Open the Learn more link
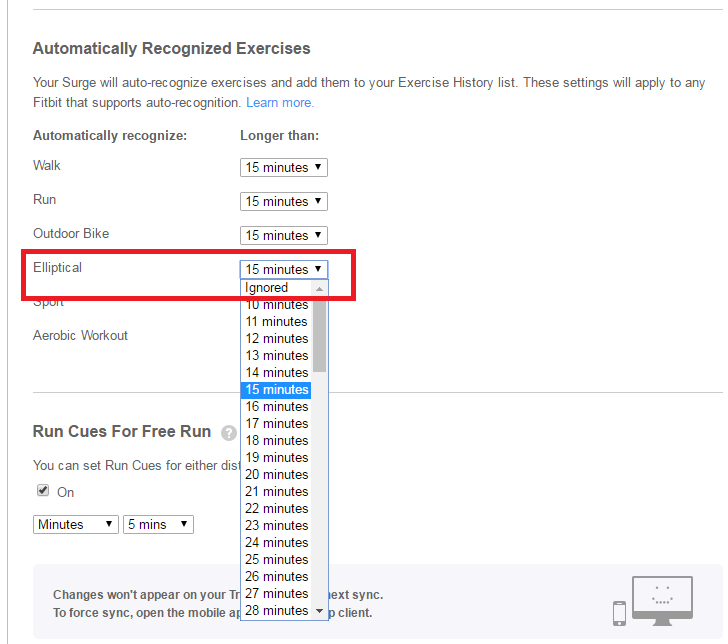The height and width of the screenshot is (644, 728). (280, 102)
